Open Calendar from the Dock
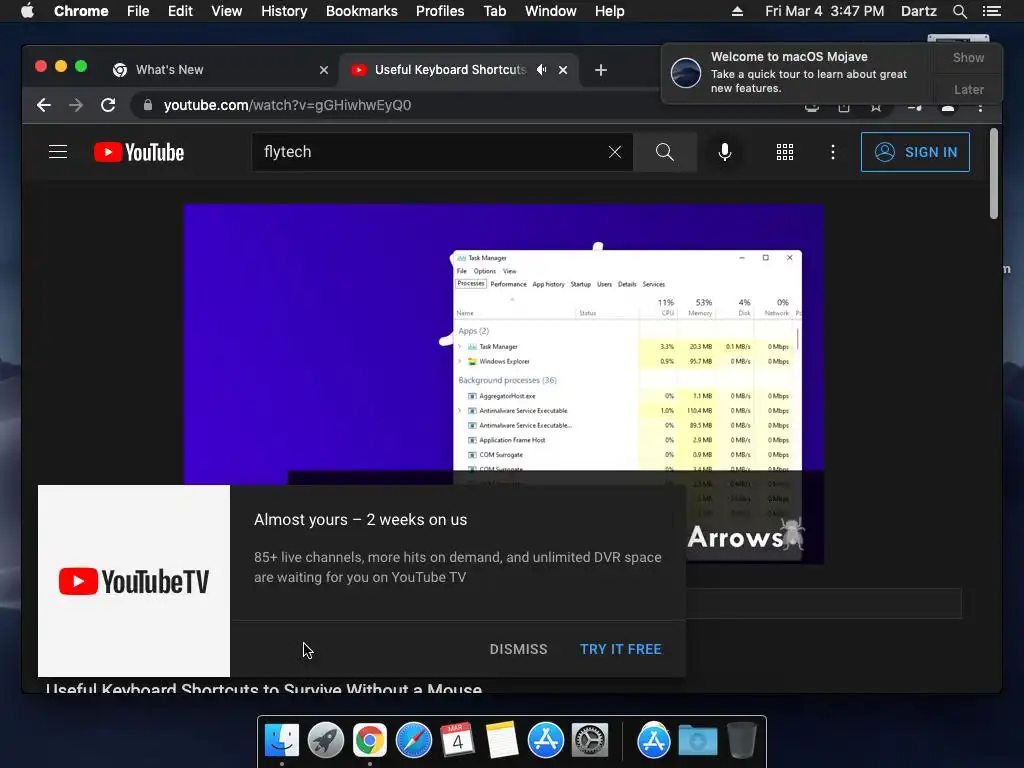The image size is (1024, 768). (457, 740)
